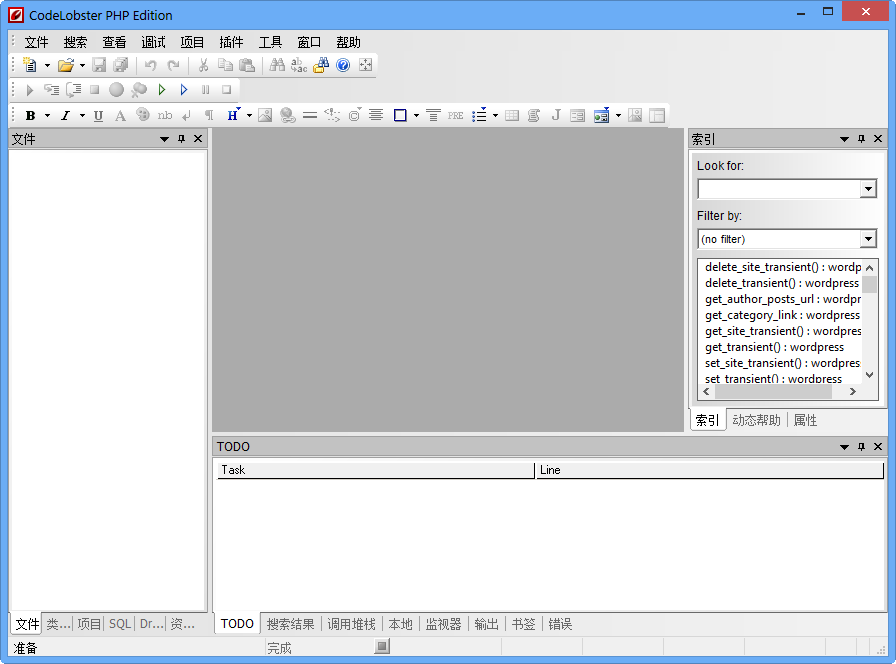Image resolution: width=896 pixels, height=664 pixels.
Task: Click the hyperlink globe icon
Action: pyautogui.click(x=287, y=115)
